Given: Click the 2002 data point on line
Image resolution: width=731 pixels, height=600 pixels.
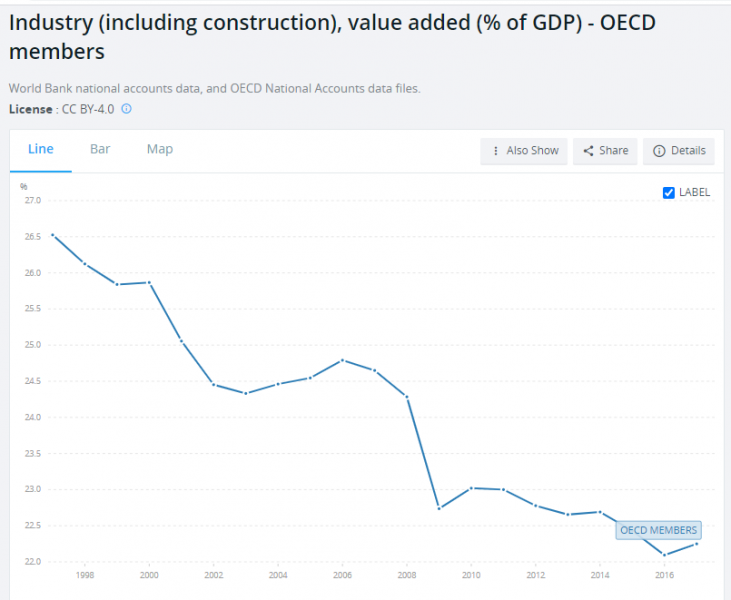Looking at the screenshot, I should coord(213,384).
